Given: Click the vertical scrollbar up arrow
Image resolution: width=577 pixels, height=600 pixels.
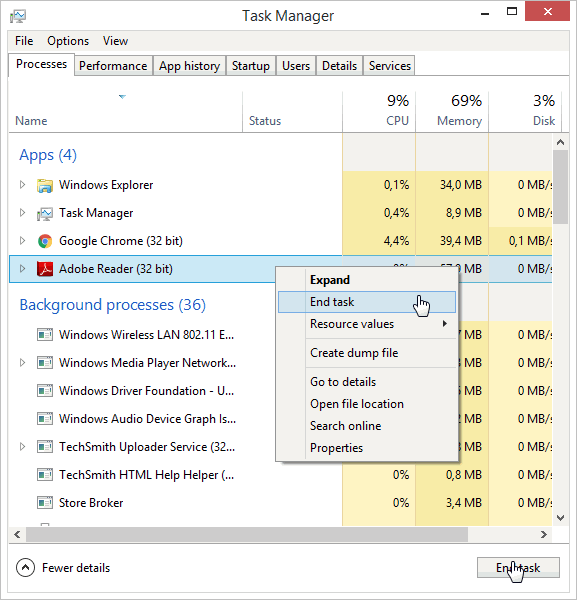Looking at the screenshot, I should click(x=561, y=142).
